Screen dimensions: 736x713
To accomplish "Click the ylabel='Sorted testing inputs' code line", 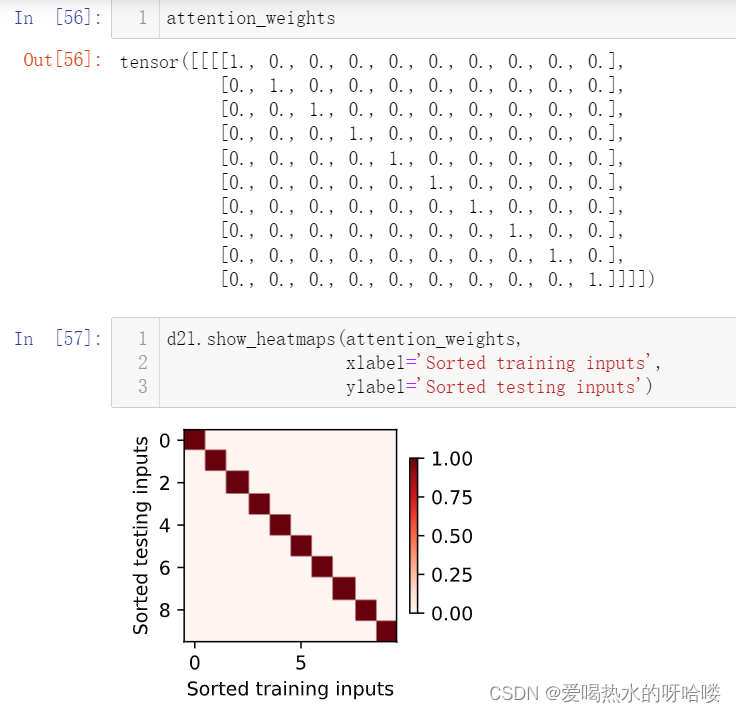I will [x=499, y=387].
